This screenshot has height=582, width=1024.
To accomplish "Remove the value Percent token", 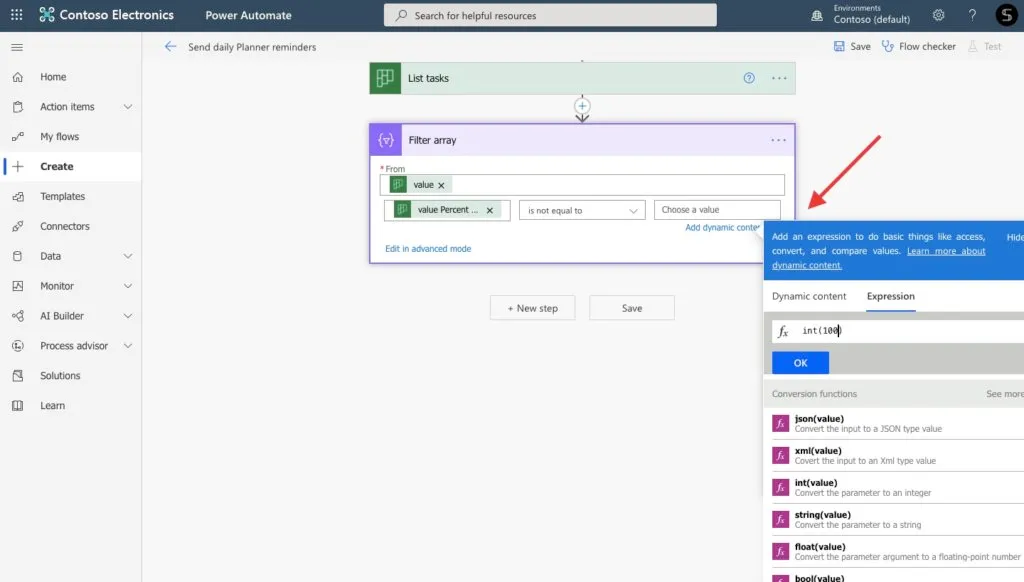I will click(x=490, y=210).
